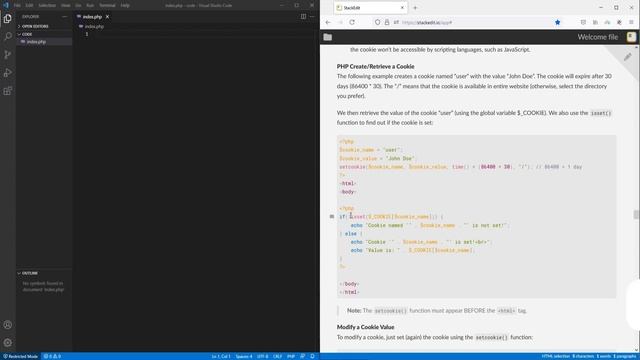Close the StackEdit browser tab
The width and height of the screenshot is (640, 360).
pyautogui.click(x=402, y=8)
